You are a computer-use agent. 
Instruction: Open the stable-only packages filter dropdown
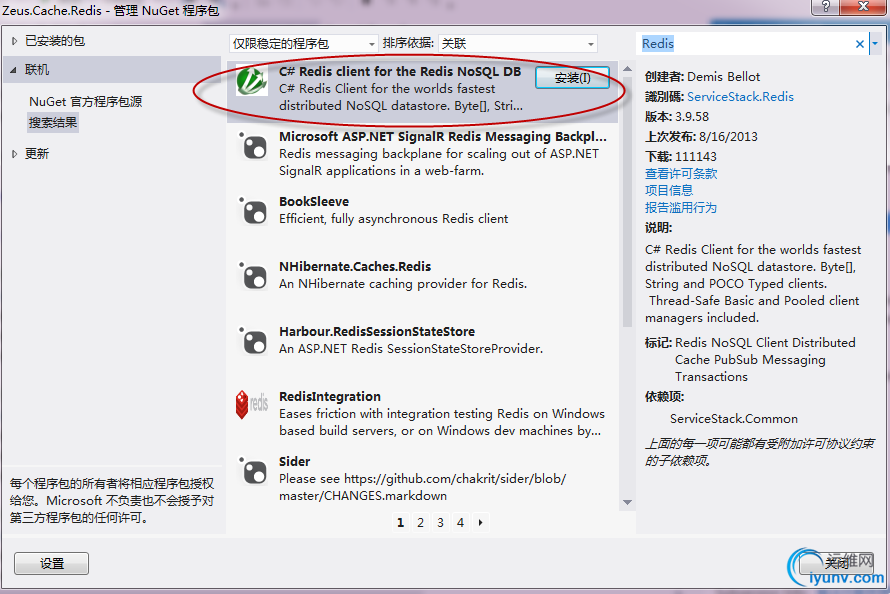(303, 44)
